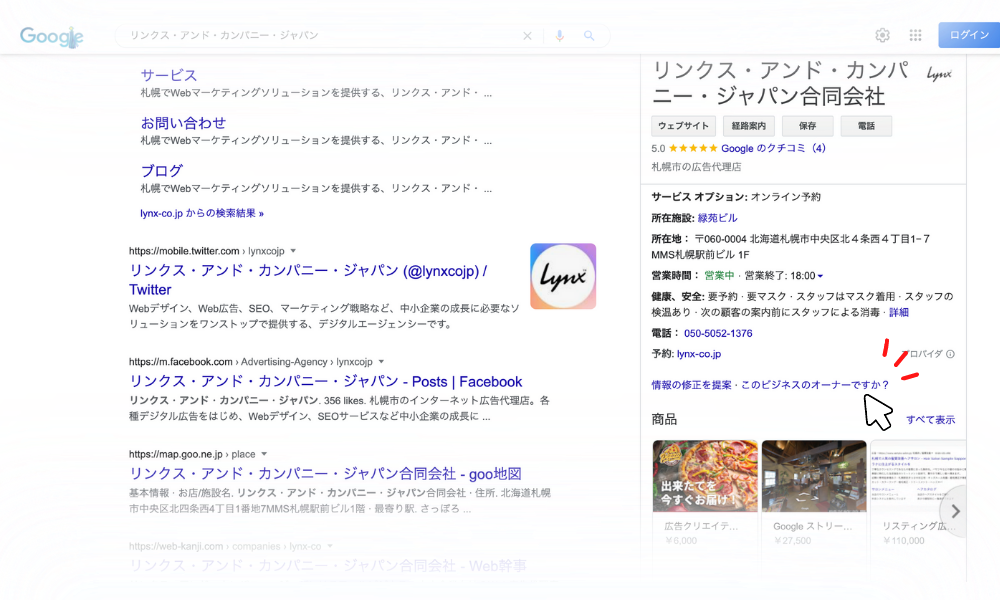Screen dimensions: 1000x600
Task: Open the お問い合わせ sitelink
Action: [x=184, y=122]
